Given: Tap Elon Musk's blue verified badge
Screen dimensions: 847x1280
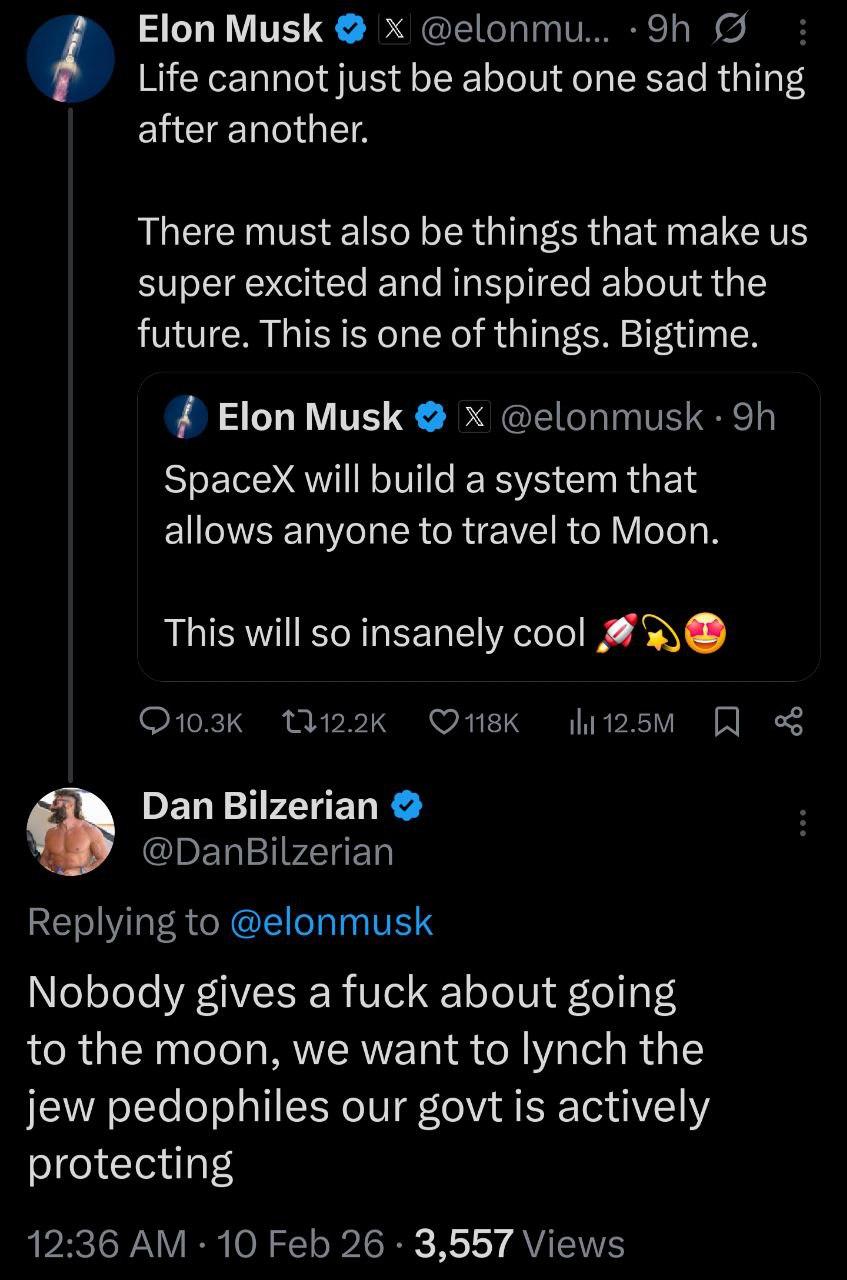Looking at the screenshot, I should coord(350,31).
